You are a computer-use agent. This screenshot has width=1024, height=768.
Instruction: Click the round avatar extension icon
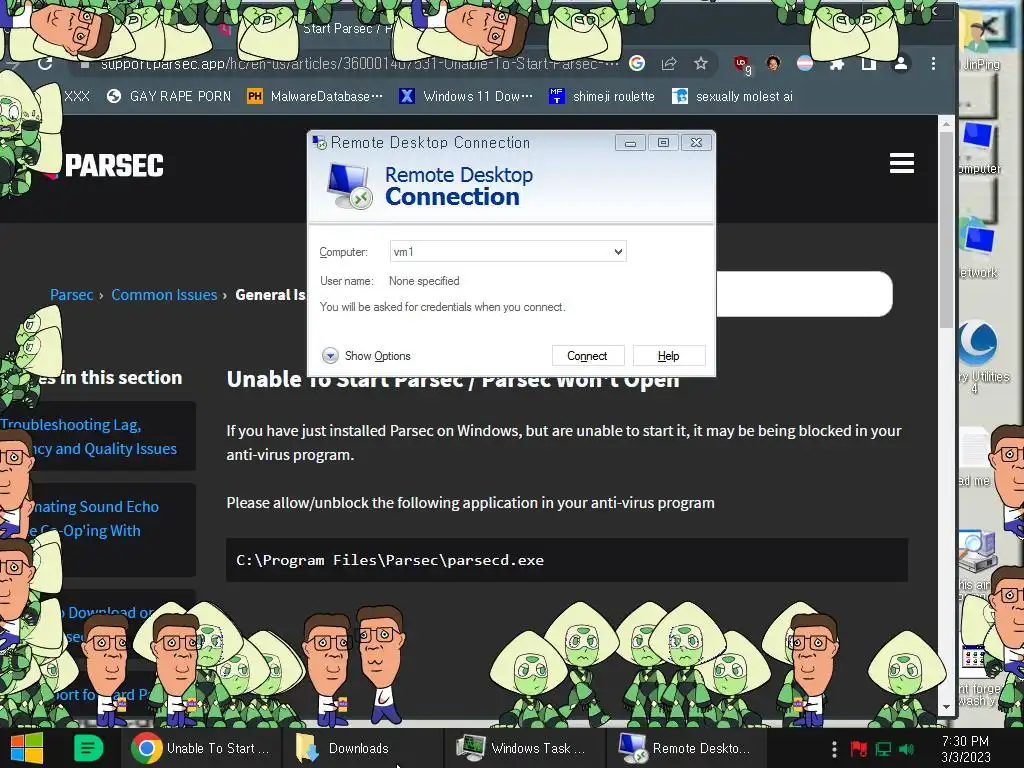click(x=773, y=63)
